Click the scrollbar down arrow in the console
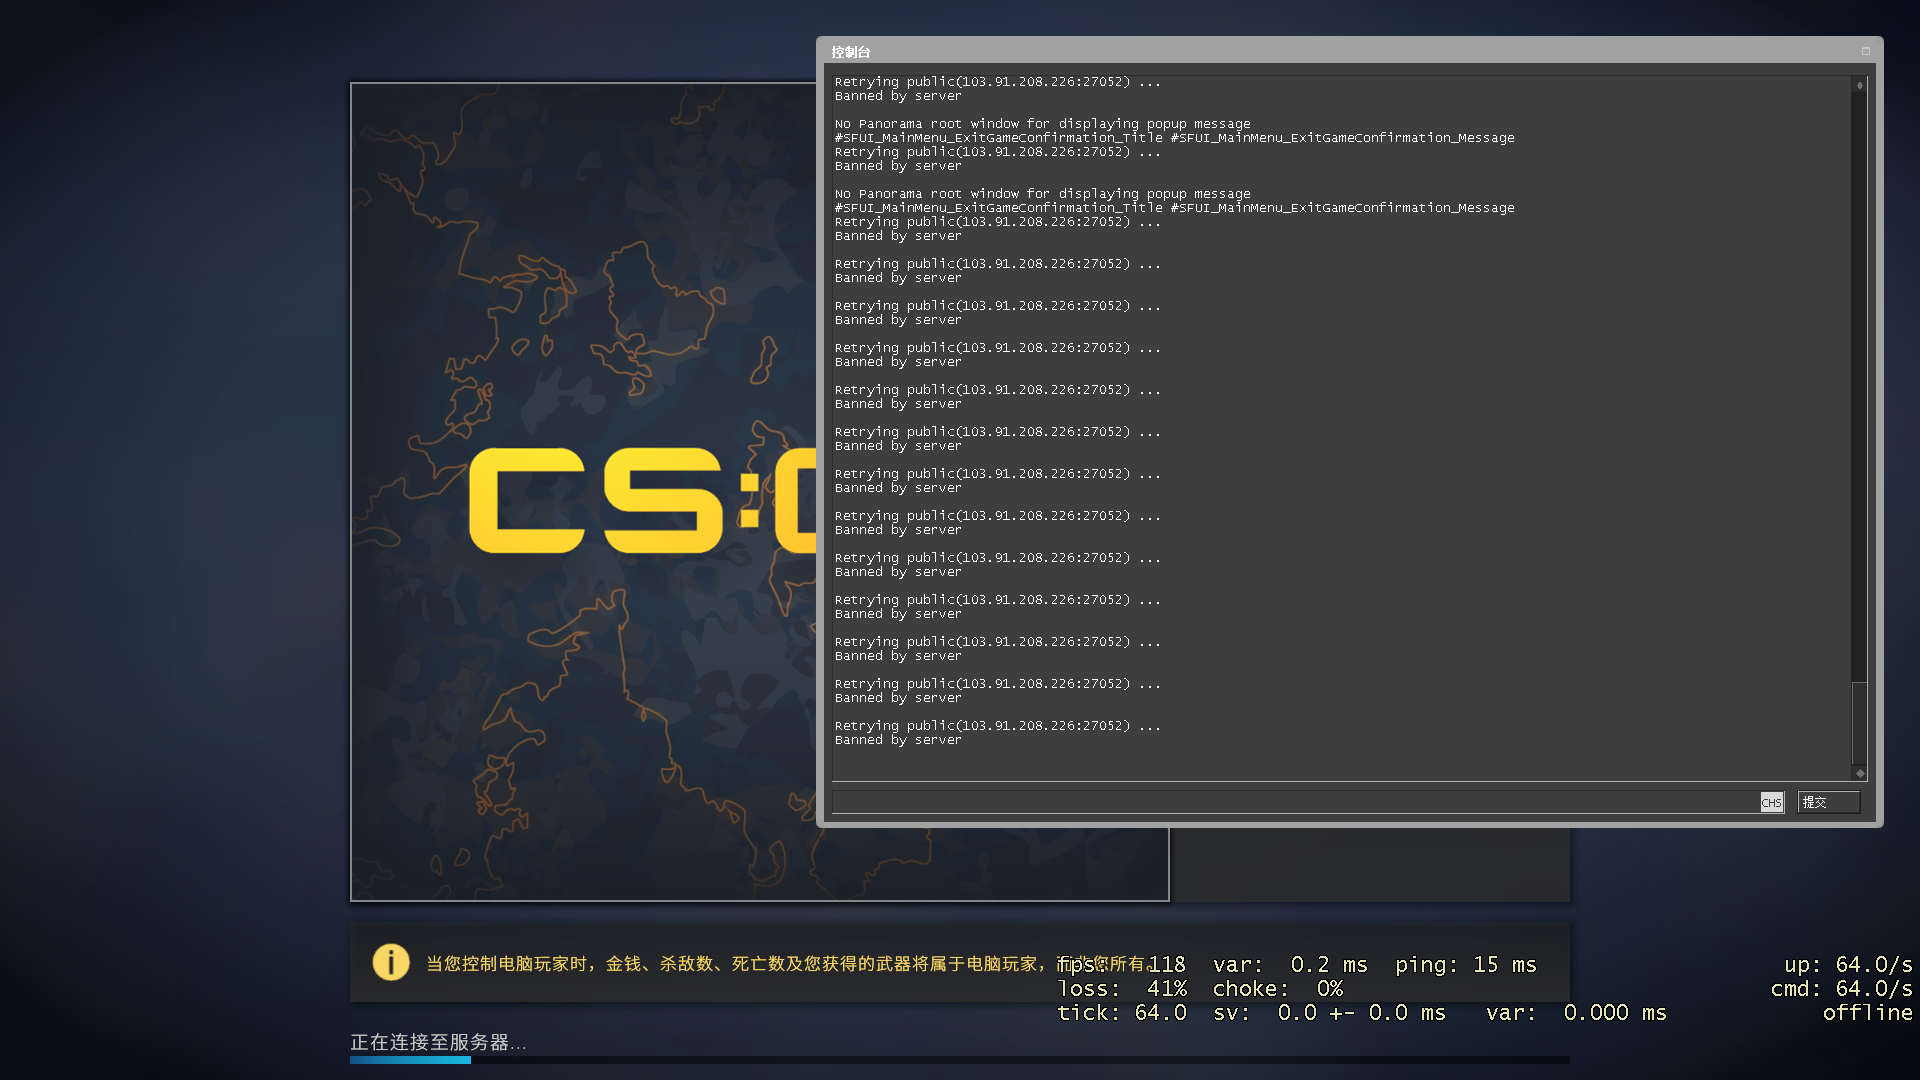Image resolution: width=1920 pixels, height=1080 pixels. coord(1858,773)
